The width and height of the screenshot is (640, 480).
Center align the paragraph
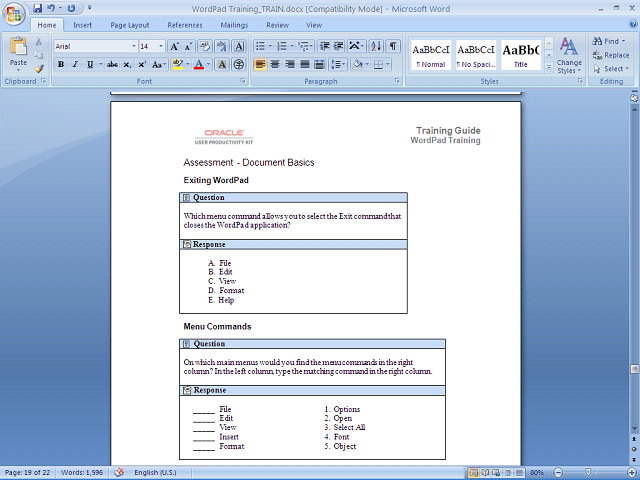(275, 64)
